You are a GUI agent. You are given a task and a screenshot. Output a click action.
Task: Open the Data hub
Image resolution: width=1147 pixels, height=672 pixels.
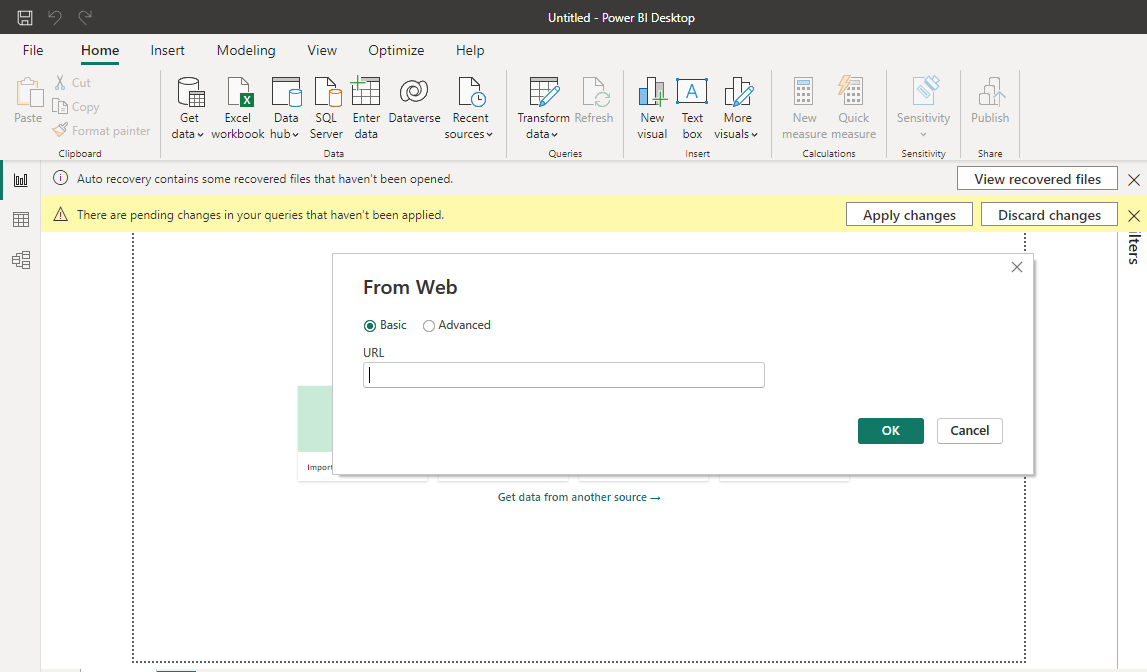pyautogui.click(x=285, y=105)
